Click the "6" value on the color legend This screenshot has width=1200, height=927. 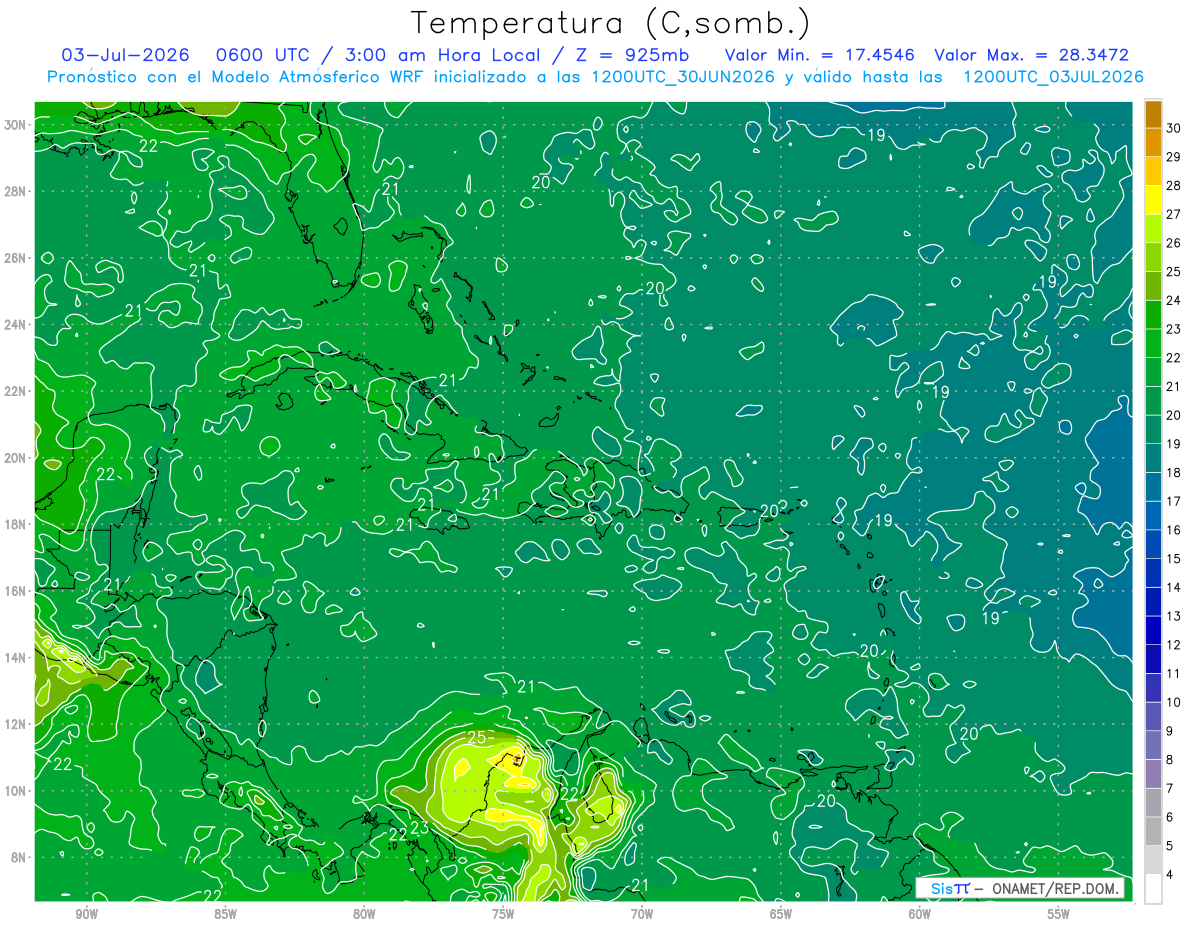pyautogui.click(x=1171, y=817)
